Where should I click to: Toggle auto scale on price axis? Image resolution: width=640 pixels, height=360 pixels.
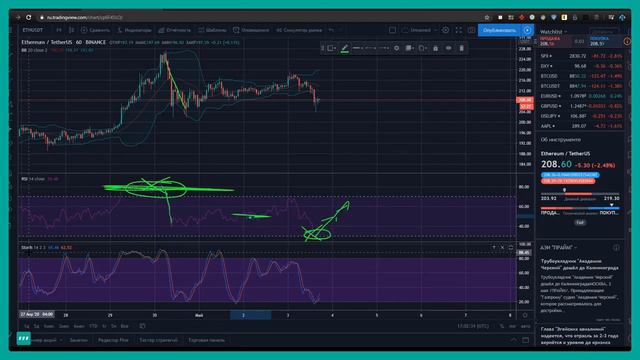526,326
